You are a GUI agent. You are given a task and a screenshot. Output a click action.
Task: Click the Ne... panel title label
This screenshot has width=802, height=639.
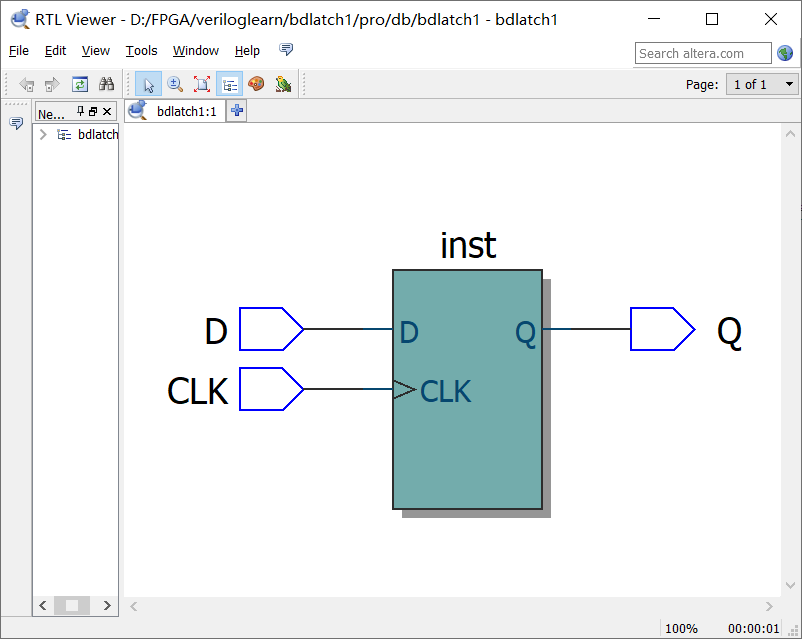(51, 114)
